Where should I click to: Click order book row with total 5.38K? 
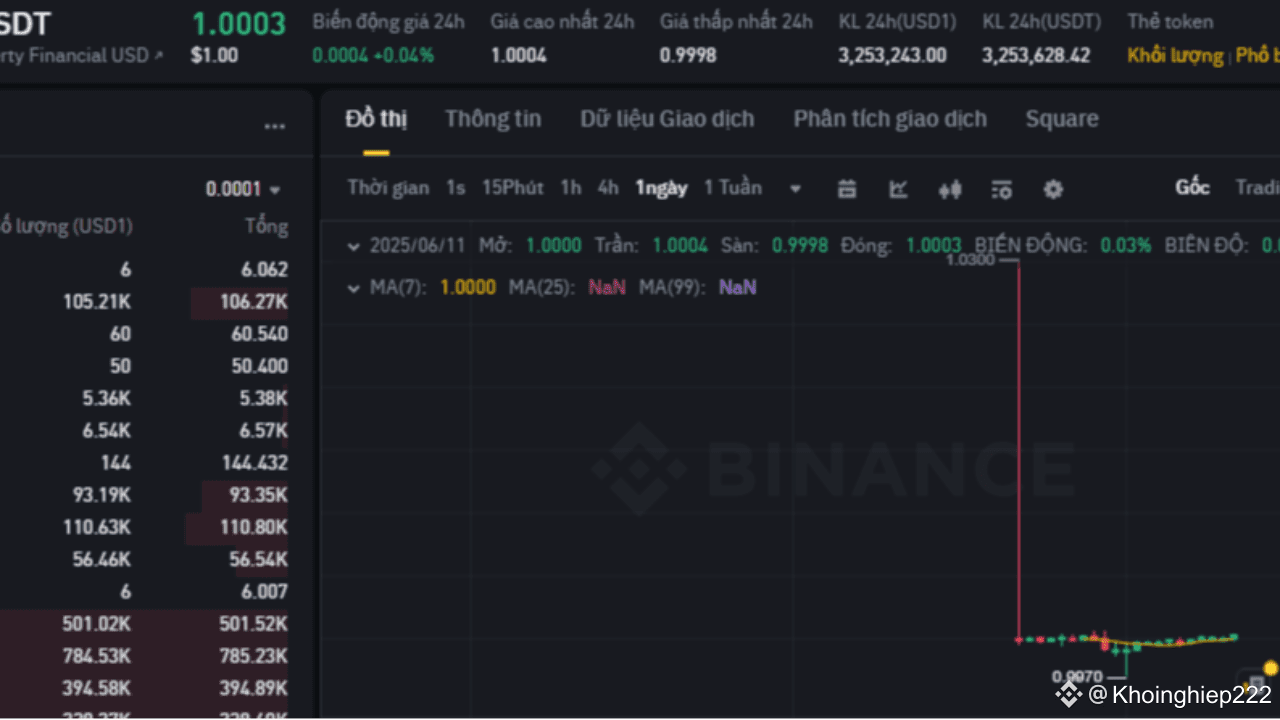click(x=144, y=399)
